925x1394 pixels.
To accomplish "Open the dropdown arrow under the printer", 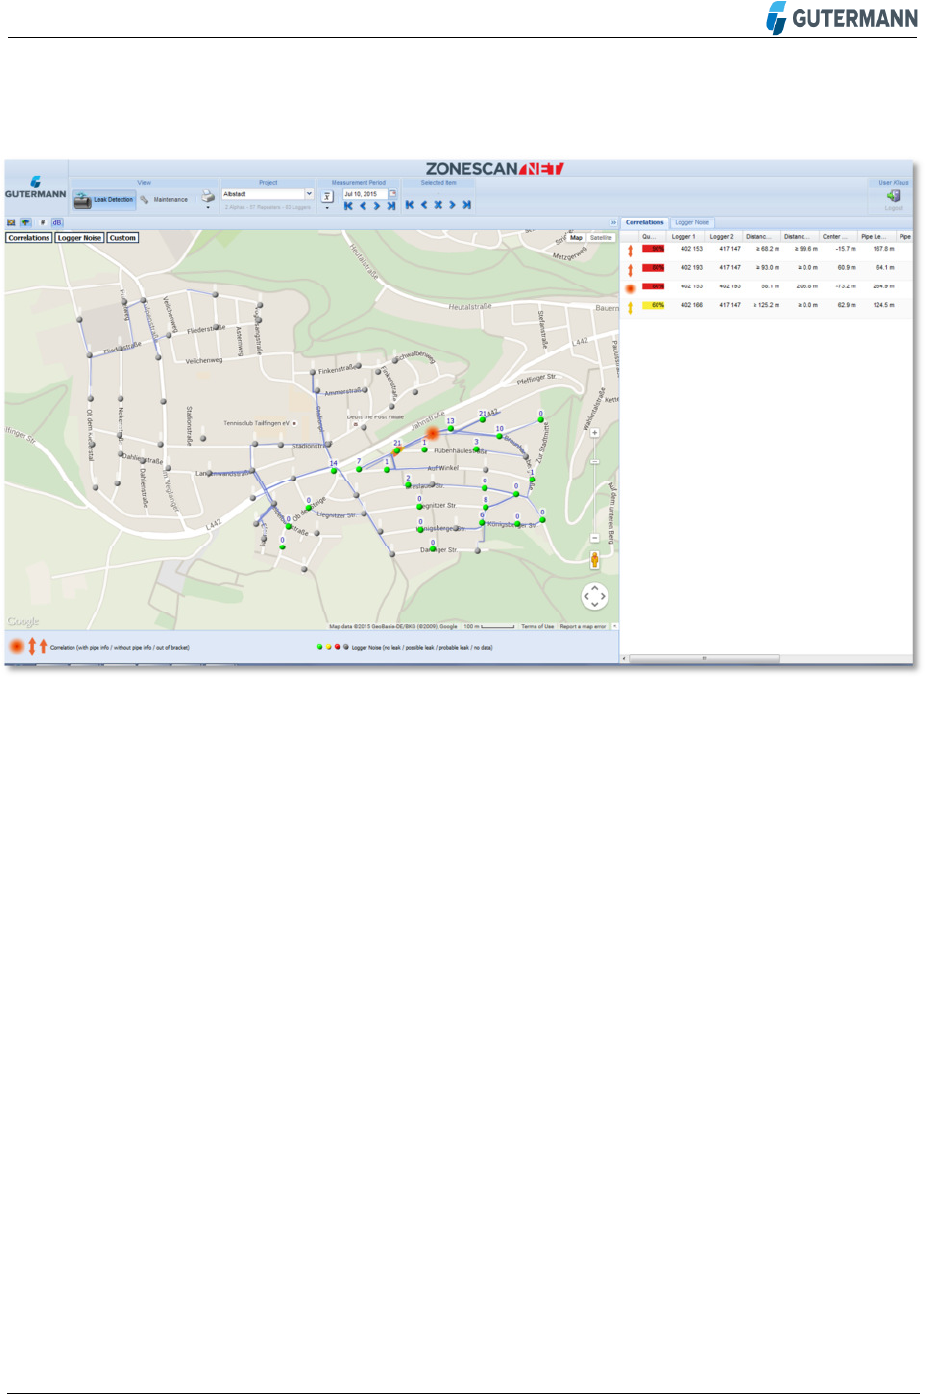I will (208, 207).
